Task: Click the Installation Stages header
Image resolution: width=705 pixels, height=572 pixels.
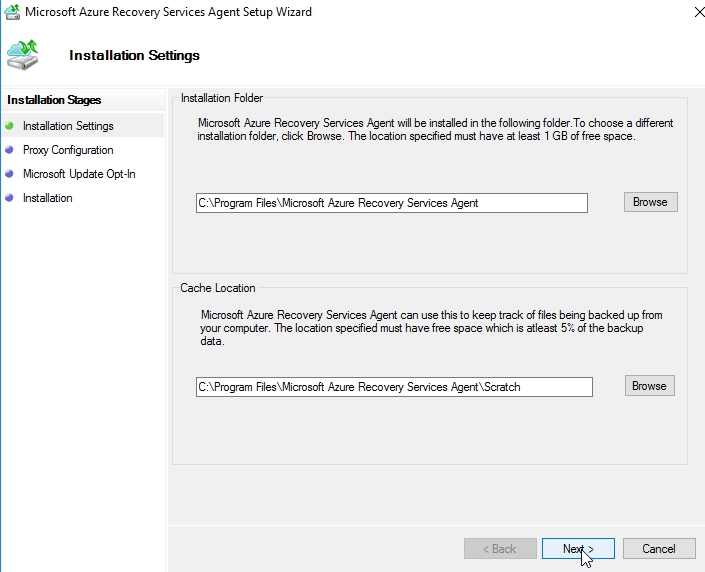Action: (54, 100)
